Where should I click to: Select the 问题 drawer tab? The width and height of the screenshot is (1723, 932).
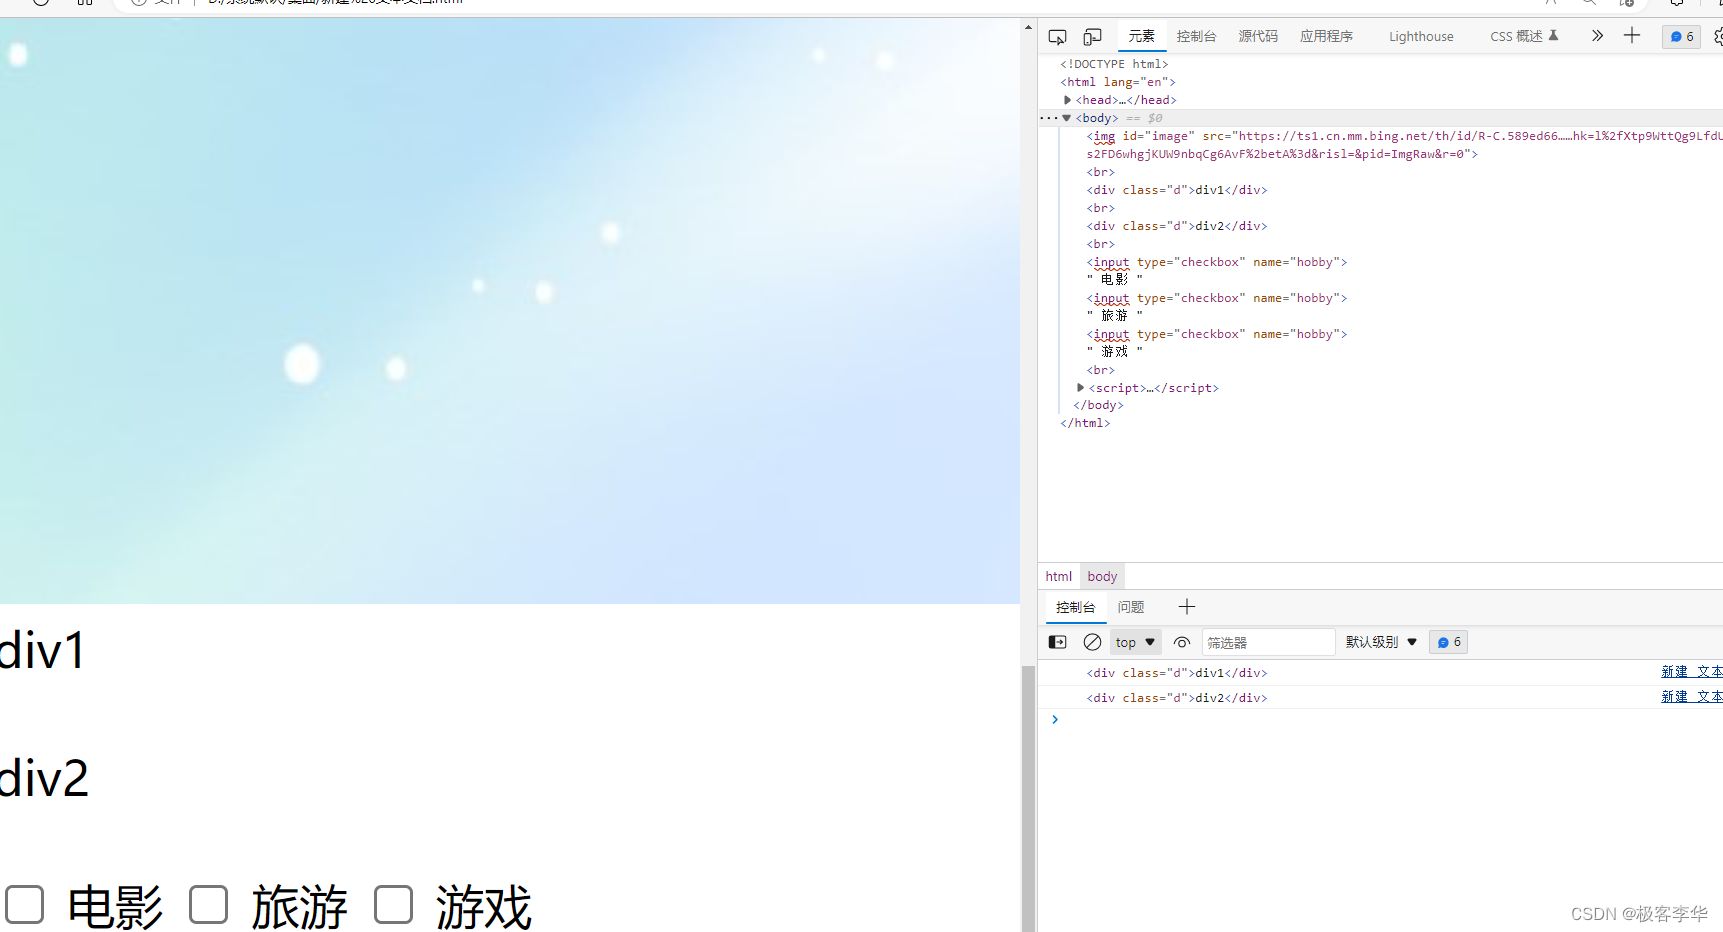click(1131, 607)
